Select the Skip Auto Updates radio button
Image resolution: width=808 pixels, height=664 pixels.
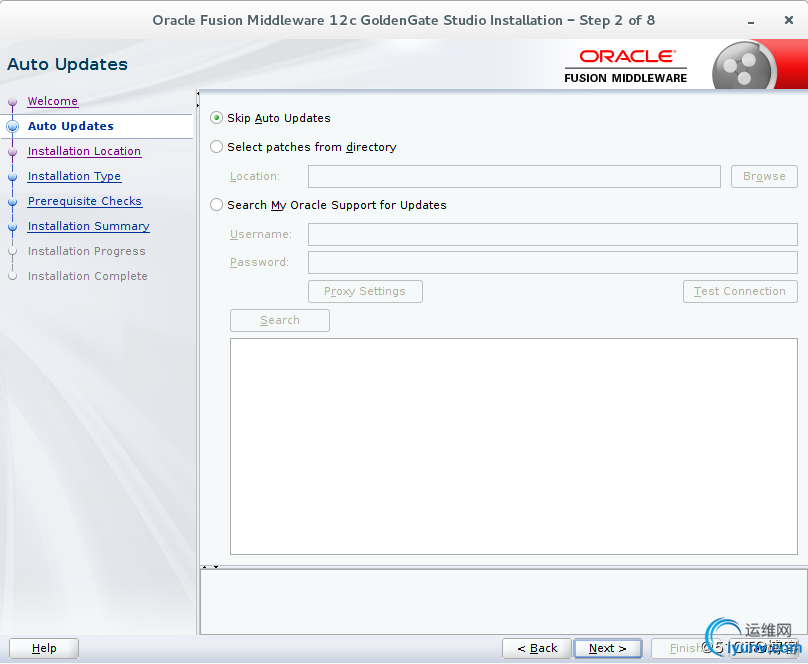[x=216, y=118]
